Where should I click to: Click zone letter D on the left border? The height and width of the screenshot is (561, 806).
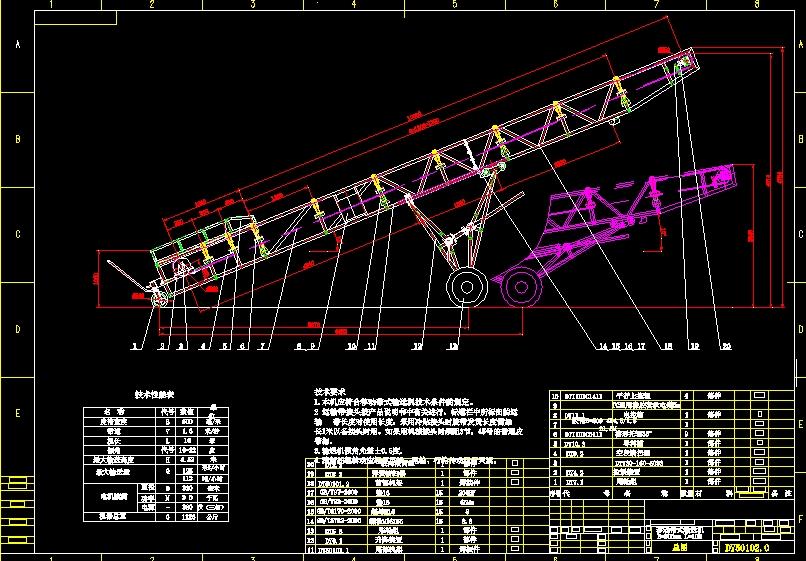pyautogui.click(x=18, y=329)
